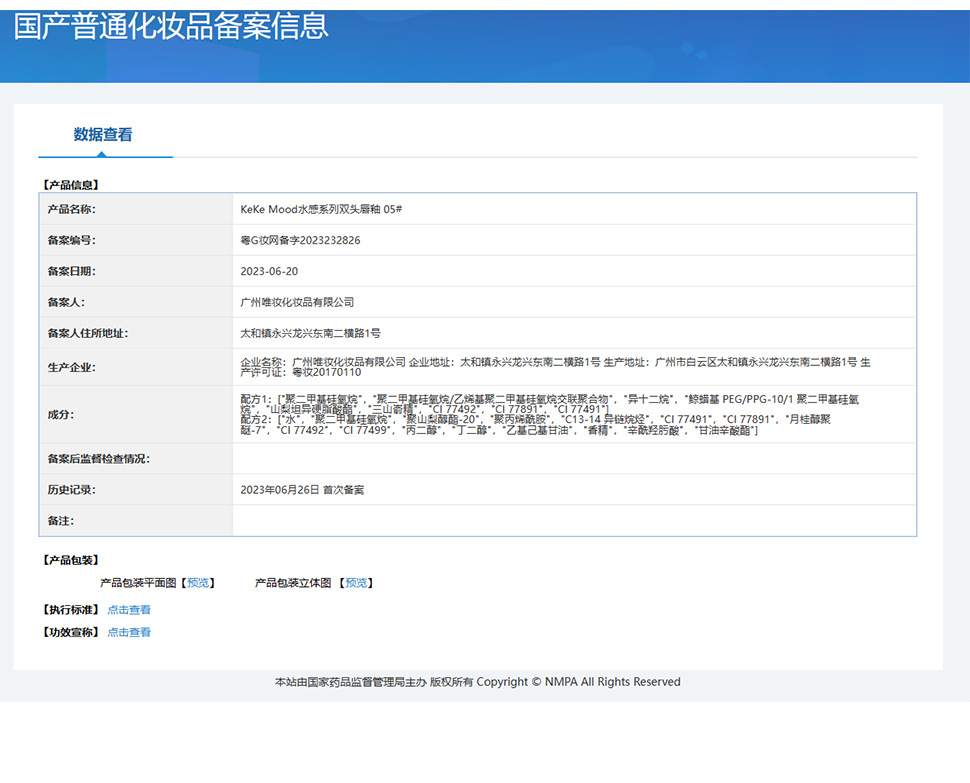Click the 成分 ingredients list cell

click(x=574, y=414)
